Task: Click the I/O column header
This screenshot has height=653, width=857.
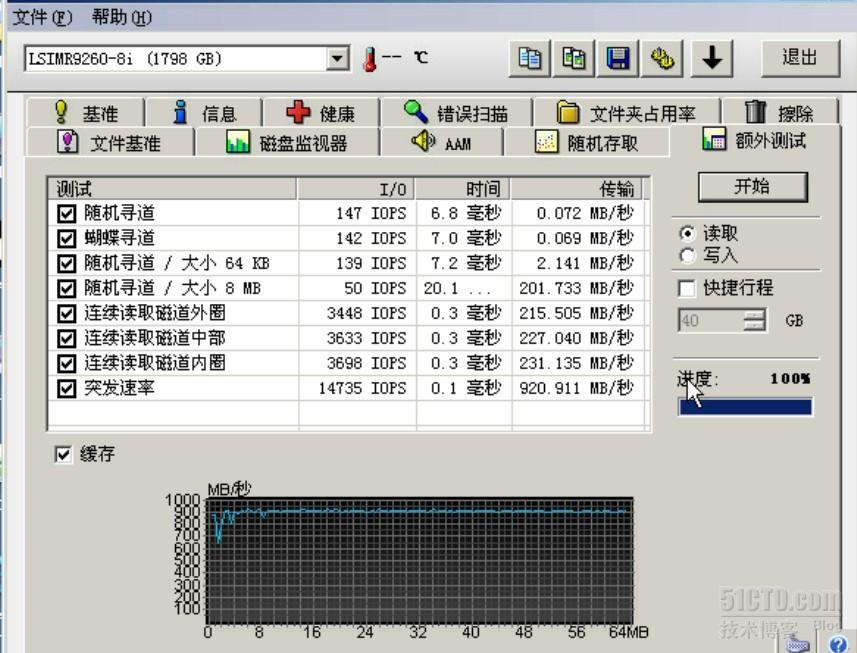Action: click(356, 189)
